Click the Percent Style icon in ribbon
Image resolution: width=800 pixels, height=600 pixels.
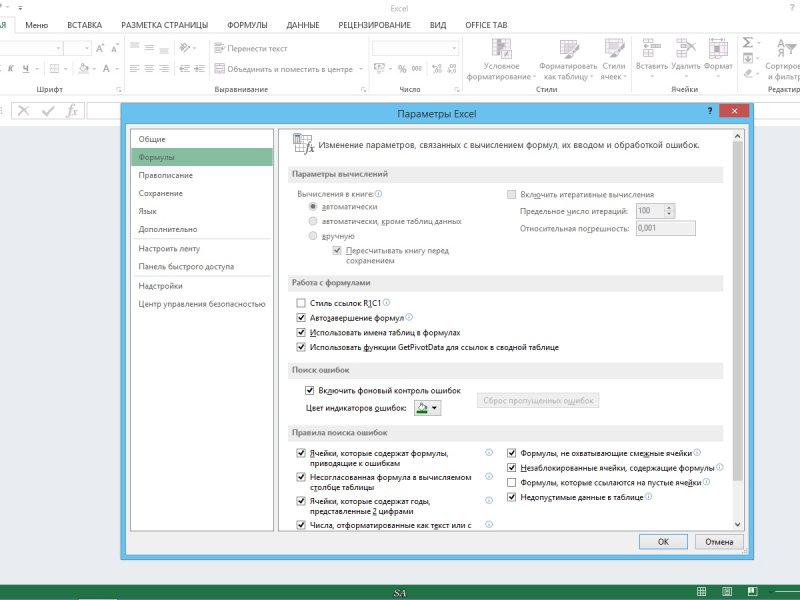coord(402,68)
